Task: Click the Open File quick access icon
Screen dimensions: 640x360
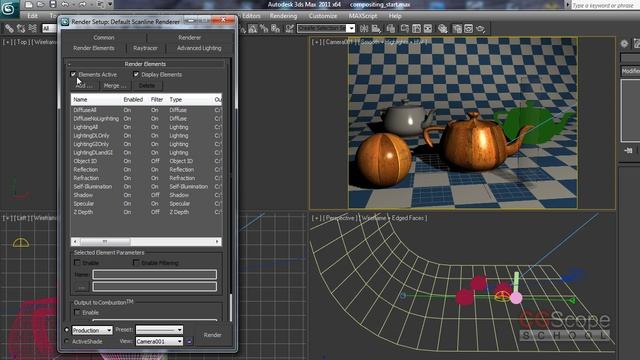Action: click(41, 4)
